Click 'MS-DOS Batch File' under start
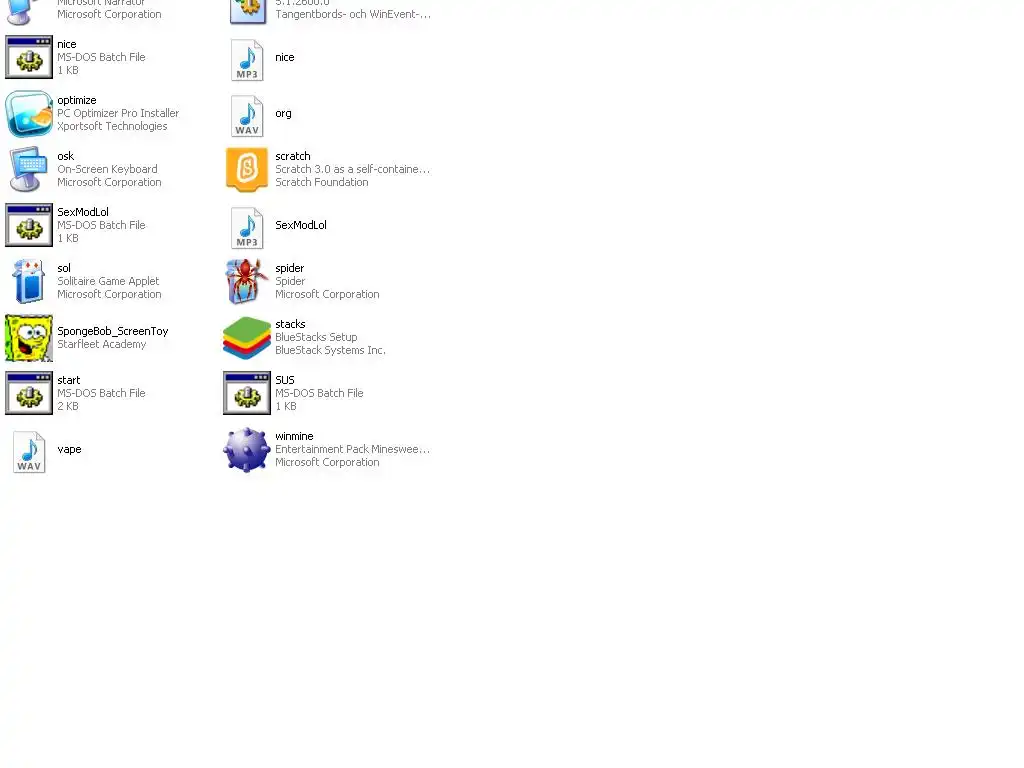 [x=101, y=393]
